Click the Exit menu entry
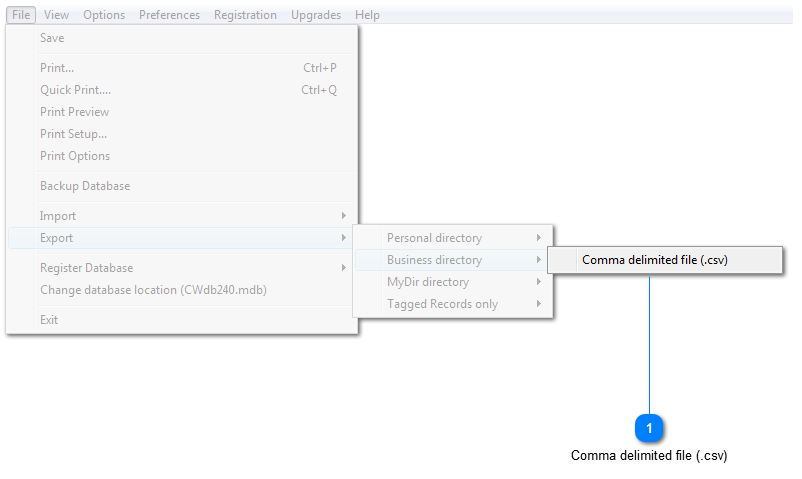This screenshot has height=479, width=802. [49, 320]
